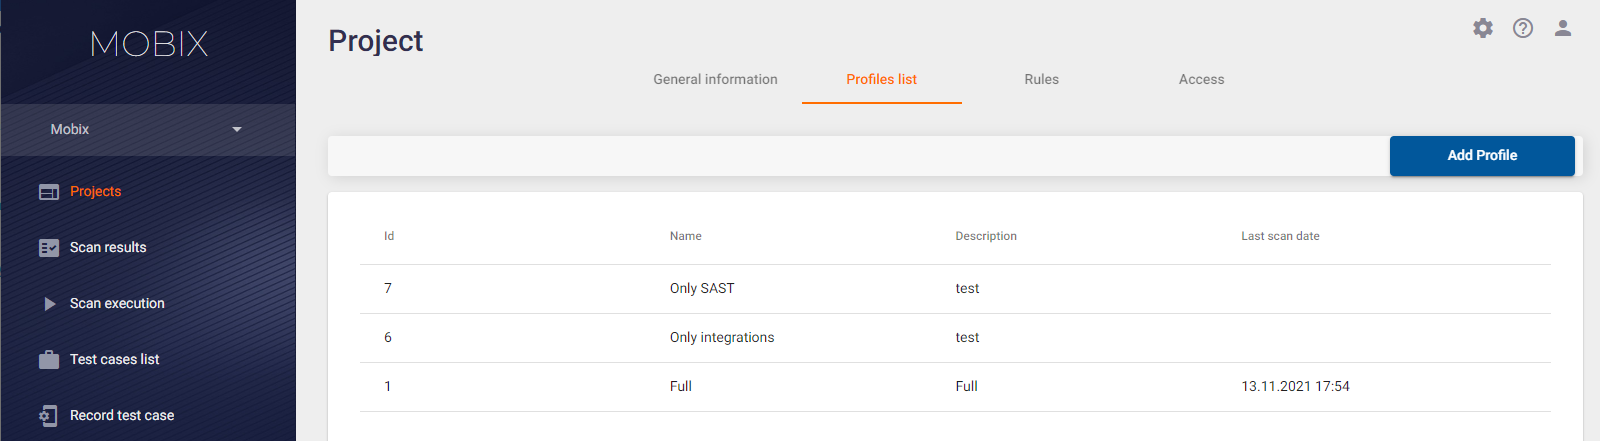Open profile id 1 link

[388, 386]
